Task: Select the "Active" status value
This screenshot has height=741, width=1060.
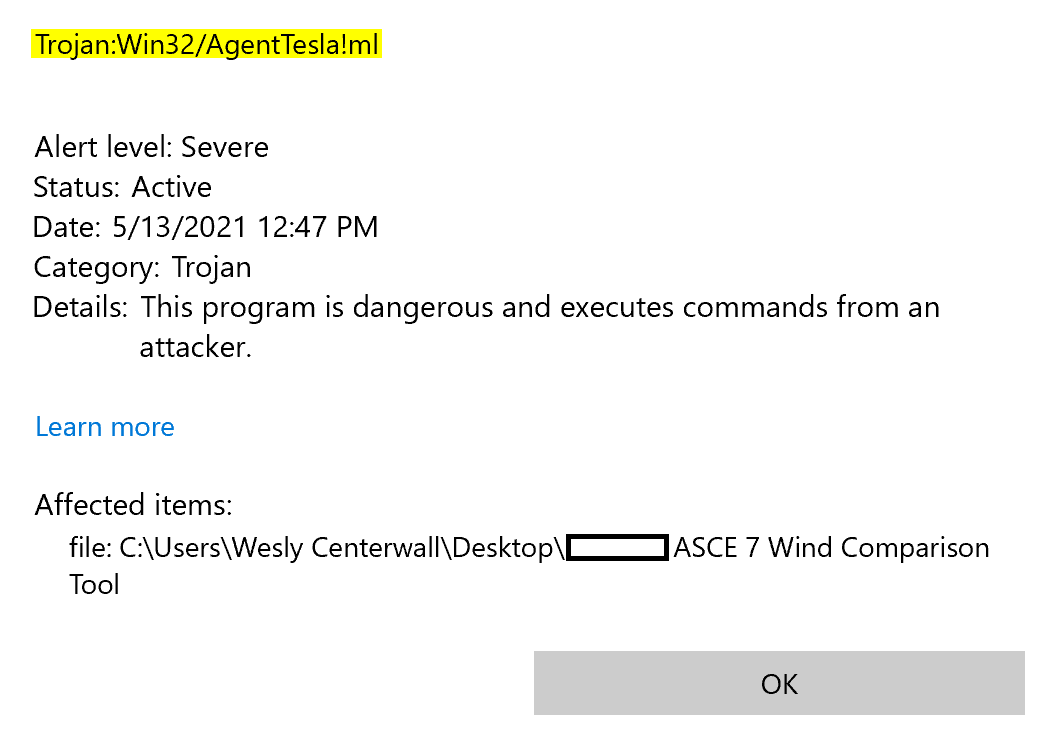Action: click(172, 188)
